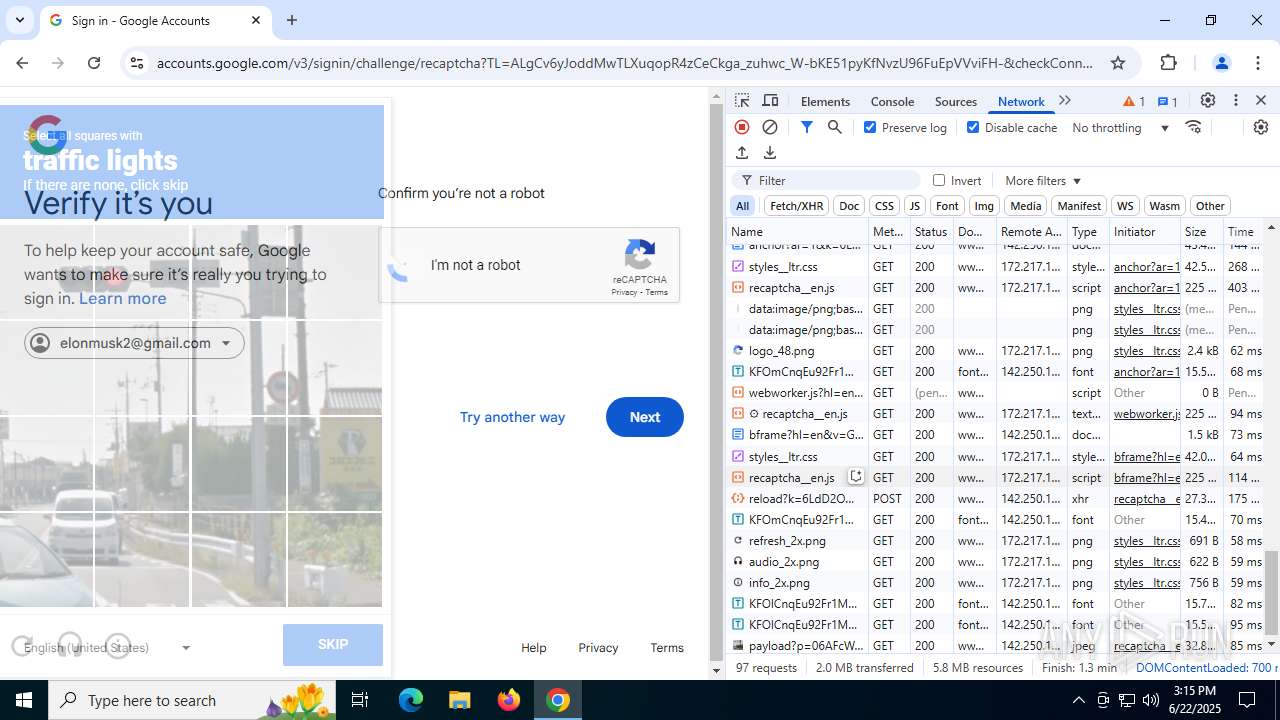1280x720 pixels.
Task: Uncheck the Disable cache checkbox
Action: coord(973,127)
